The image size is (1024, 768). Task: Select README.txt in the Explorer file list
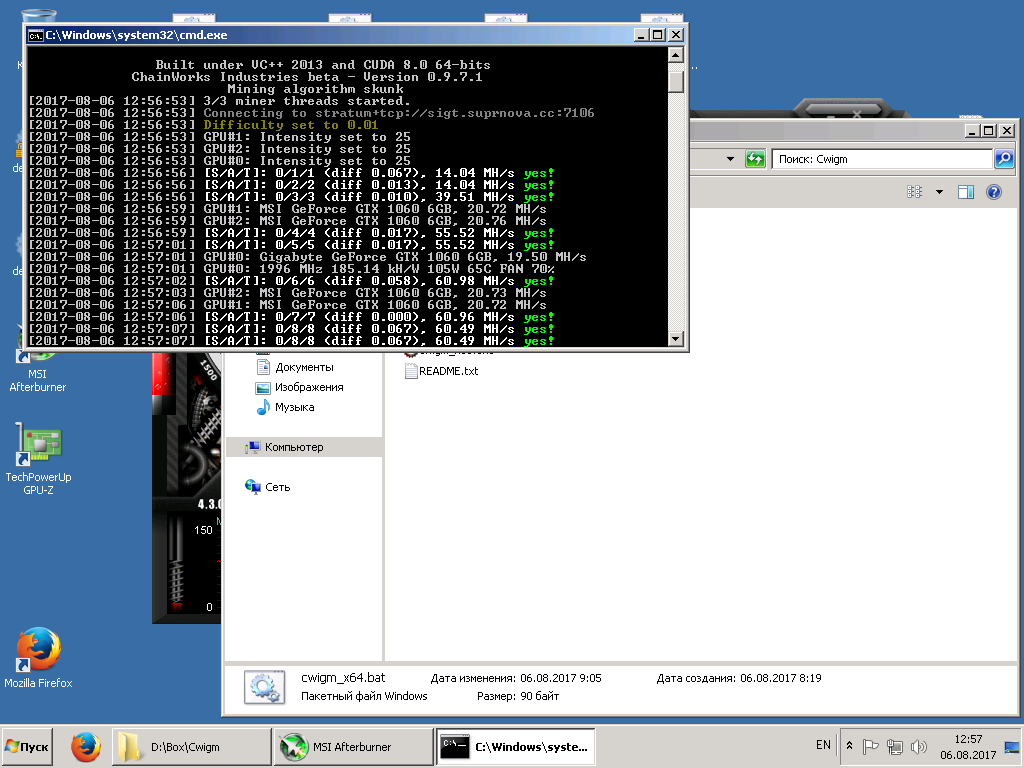click(x=448, y=371)
